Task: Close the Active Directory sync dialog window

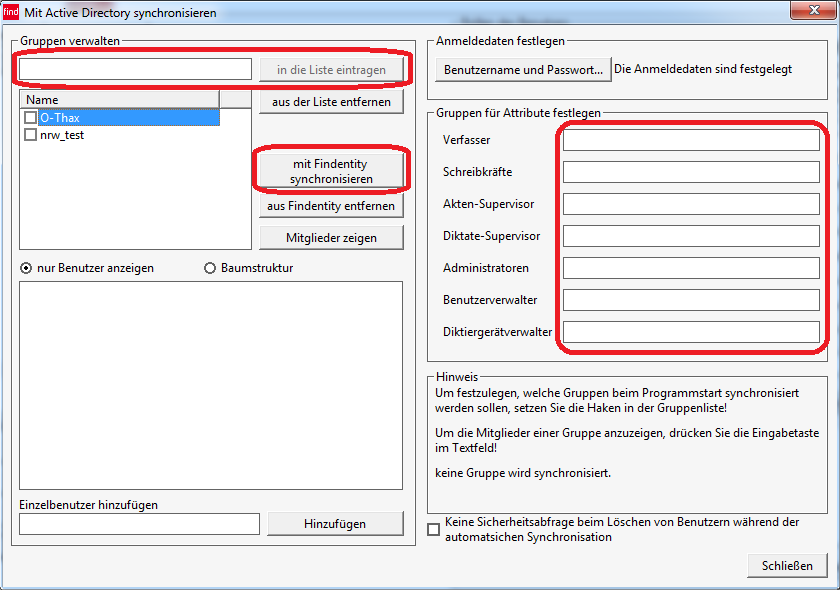Action: [x=814, y=10]
